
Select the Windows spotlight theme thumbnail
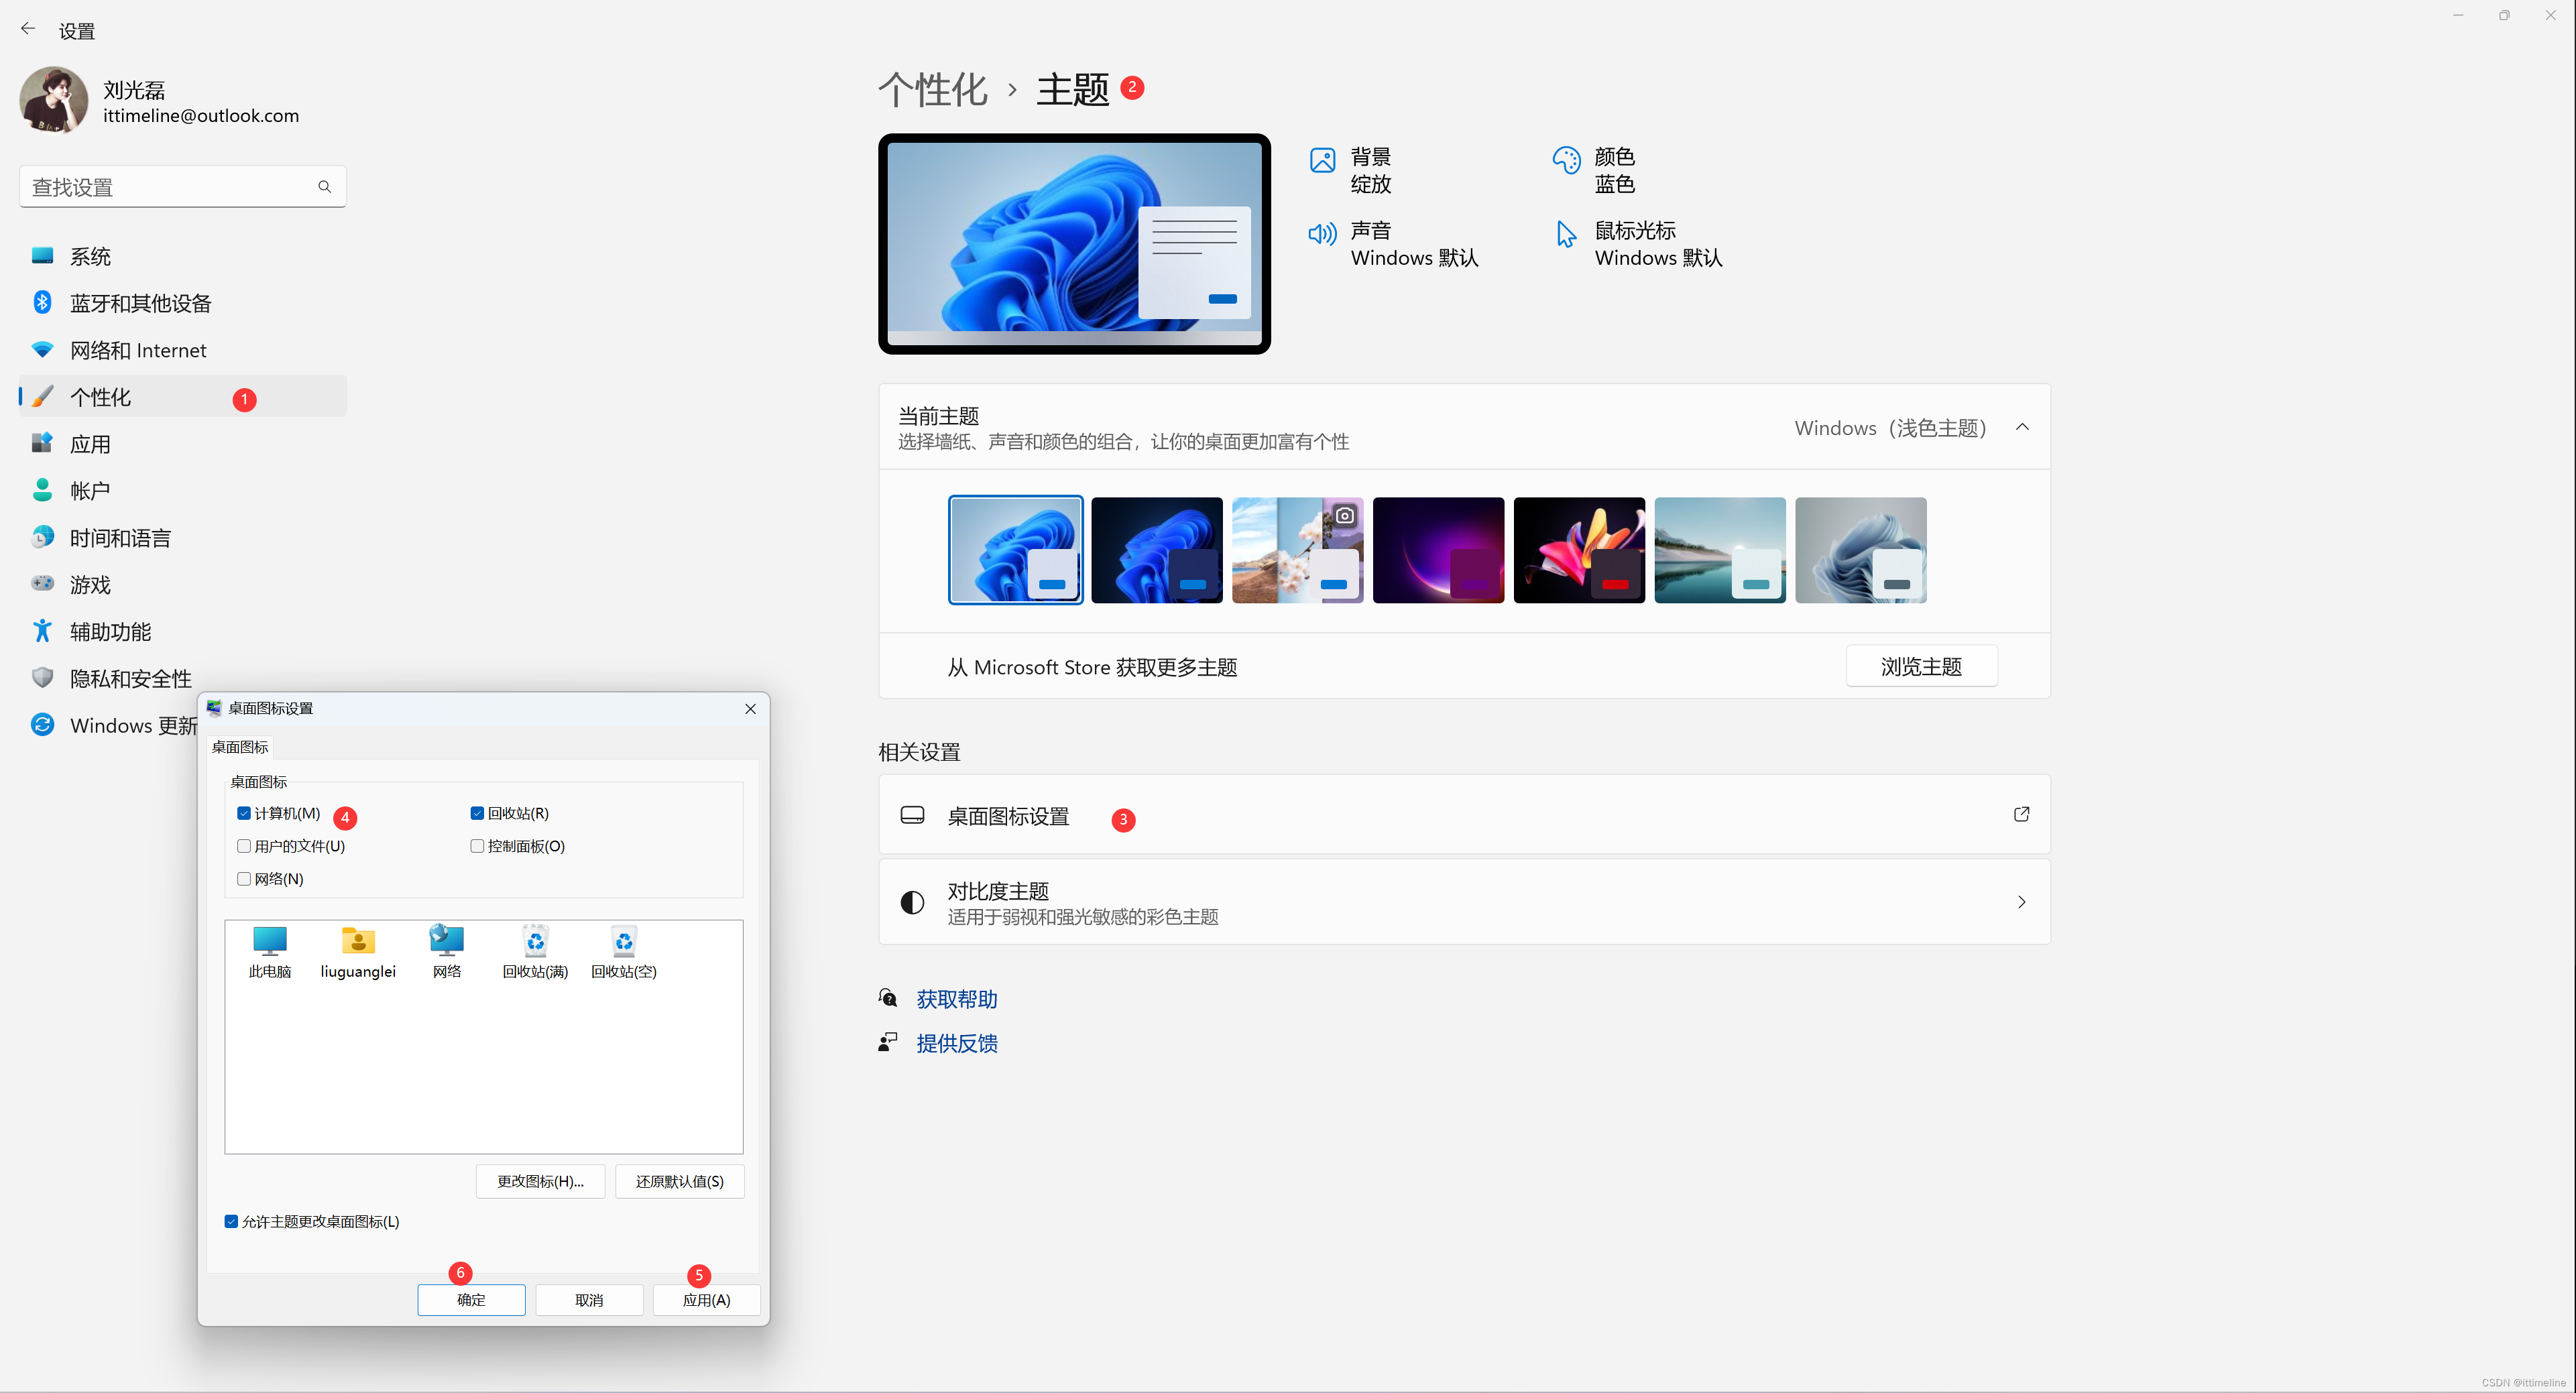pyautogui.click(x=1297, y=550)
